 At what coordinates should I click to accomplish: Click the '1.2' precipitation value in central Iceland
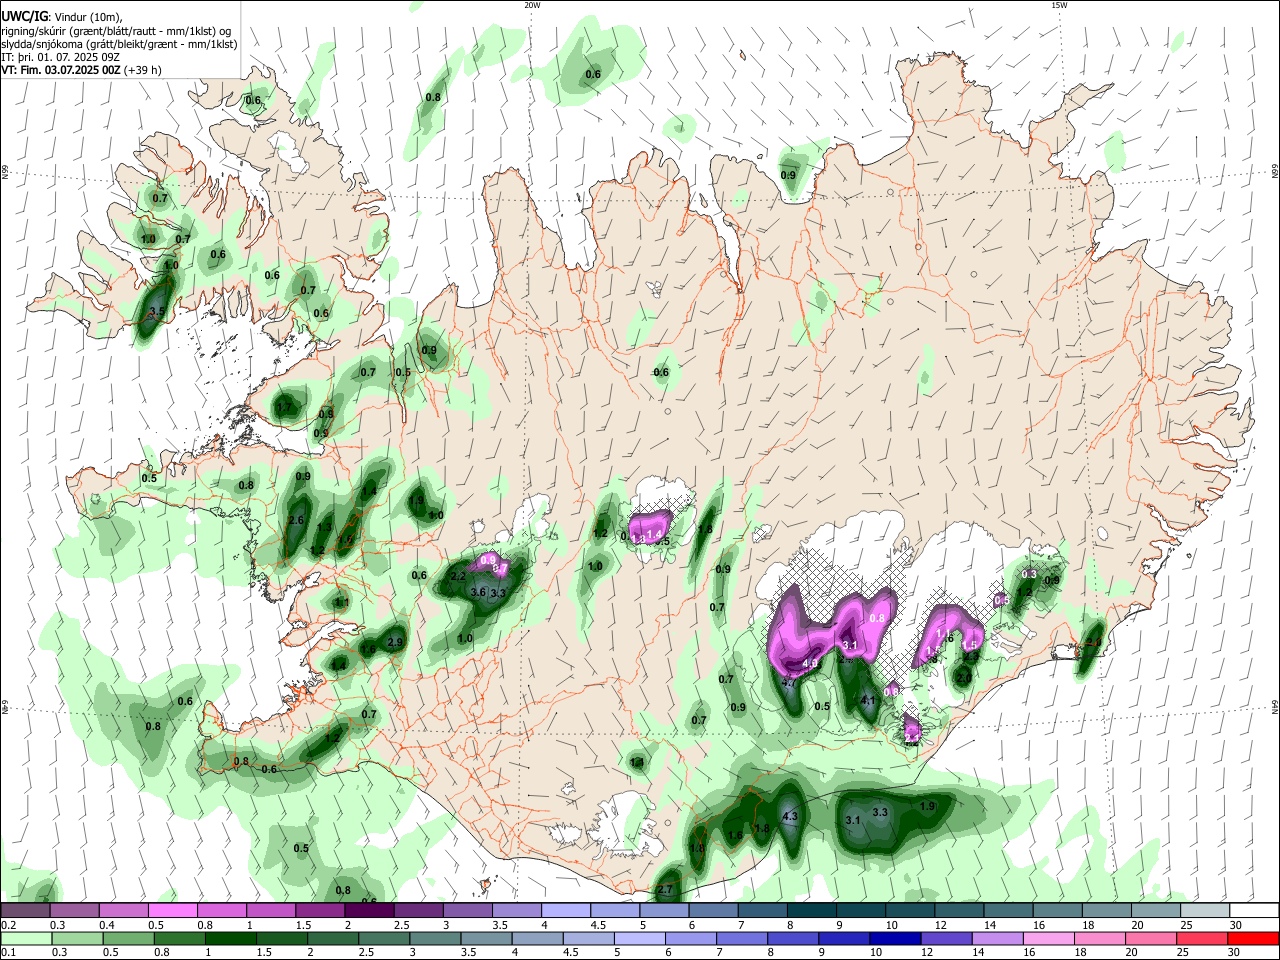click(x=601, y=533)
